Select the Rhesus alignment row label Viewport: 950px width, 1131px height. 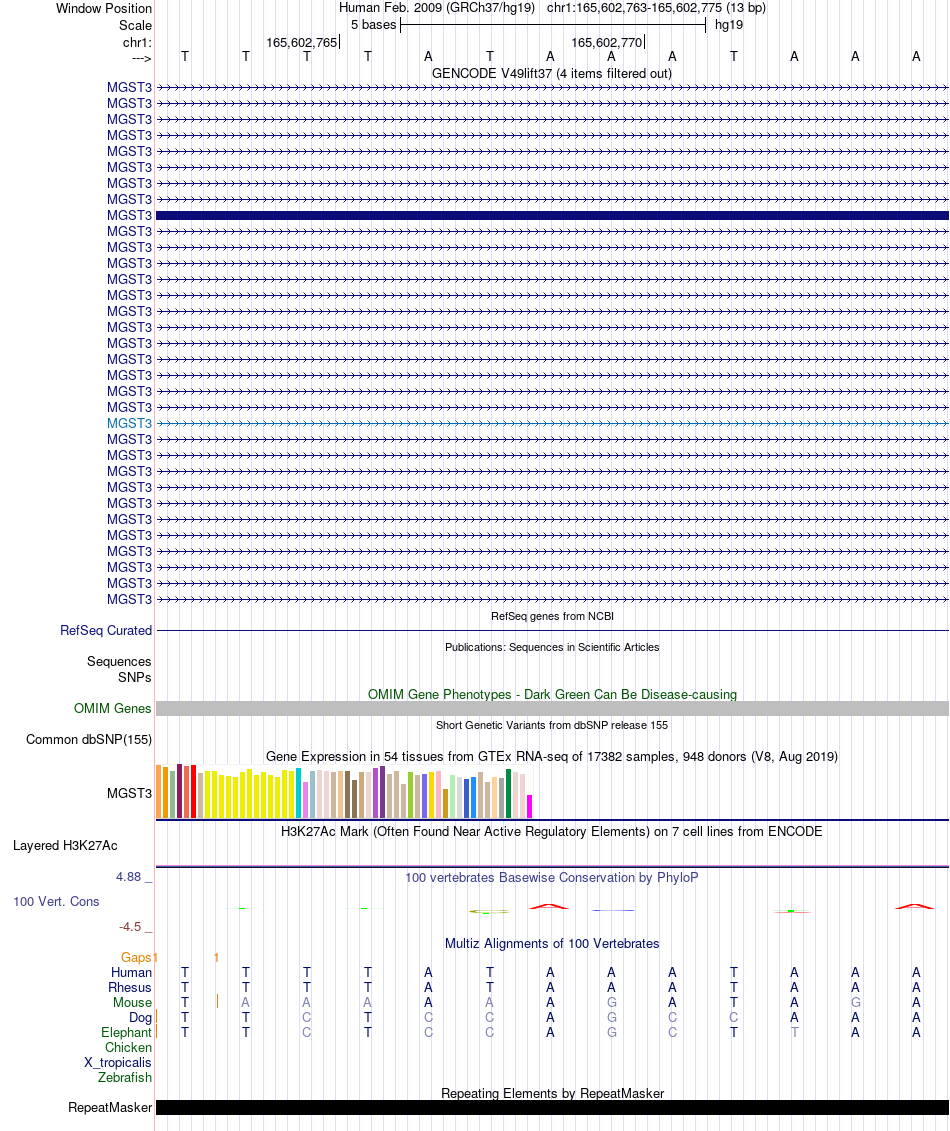tap(130, 987)
